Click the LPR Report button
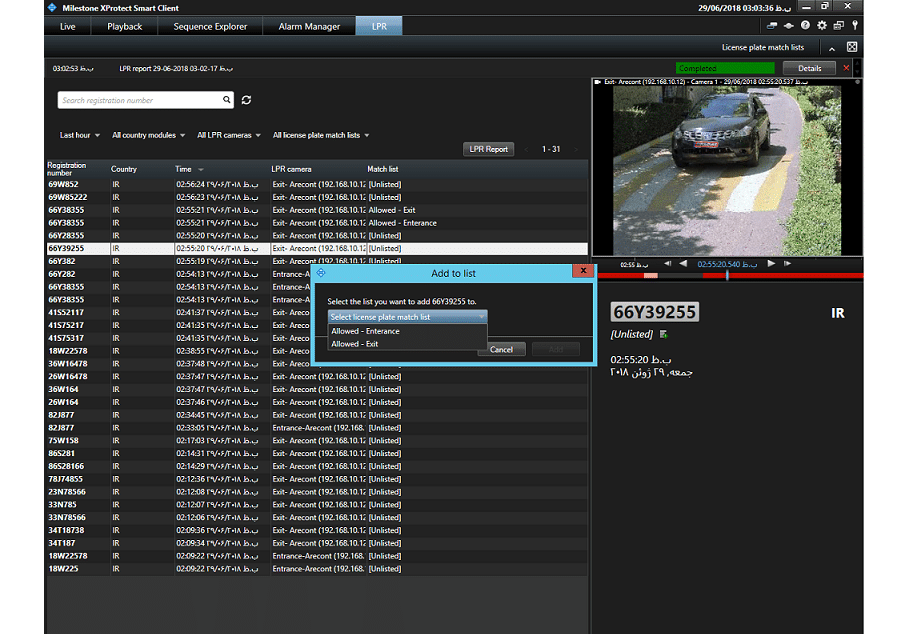 click(x=488, y=149)
